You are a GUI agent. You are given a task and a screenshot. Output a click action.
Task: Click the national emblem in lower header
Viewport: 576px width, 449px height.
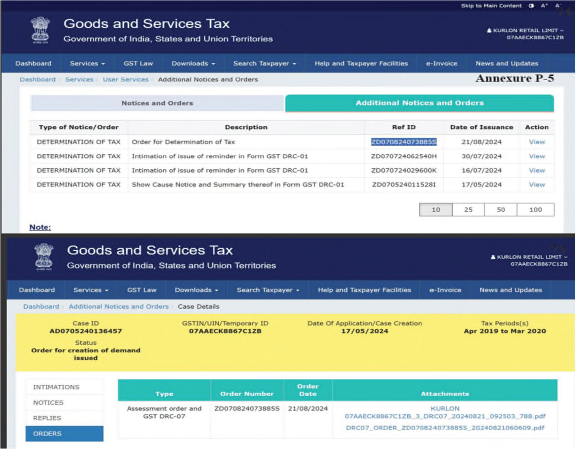44,257
